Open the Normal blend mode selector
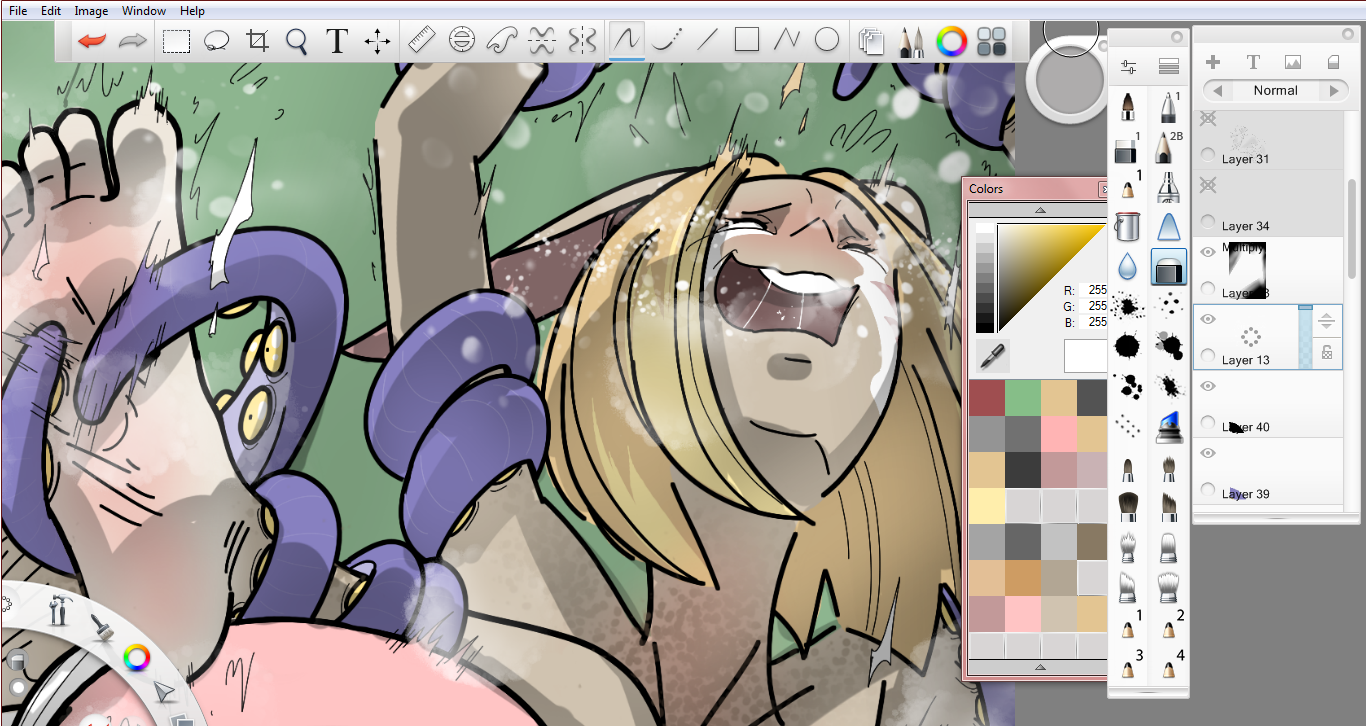Viewport: 1366px width, 726px height. 1275,91
